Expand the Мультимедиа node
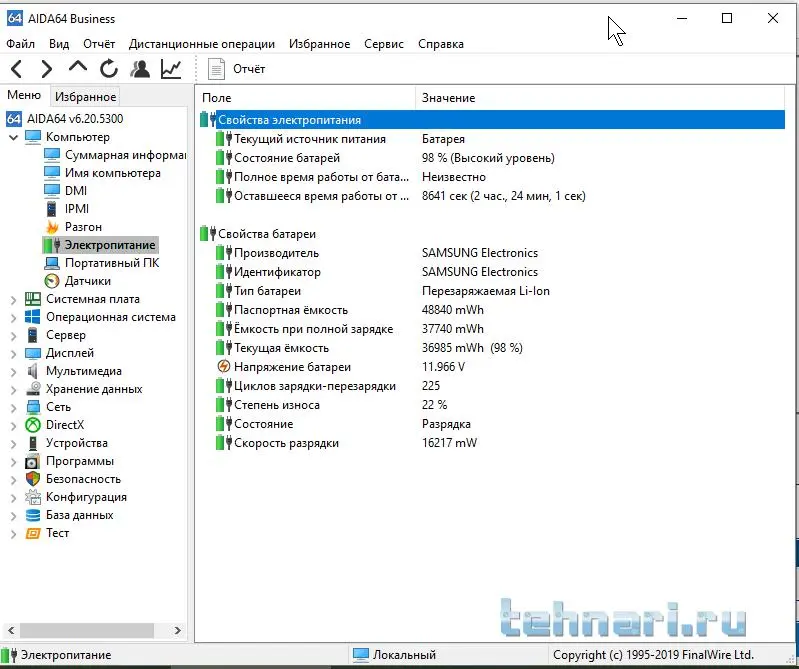 click(x=13, y=371)
